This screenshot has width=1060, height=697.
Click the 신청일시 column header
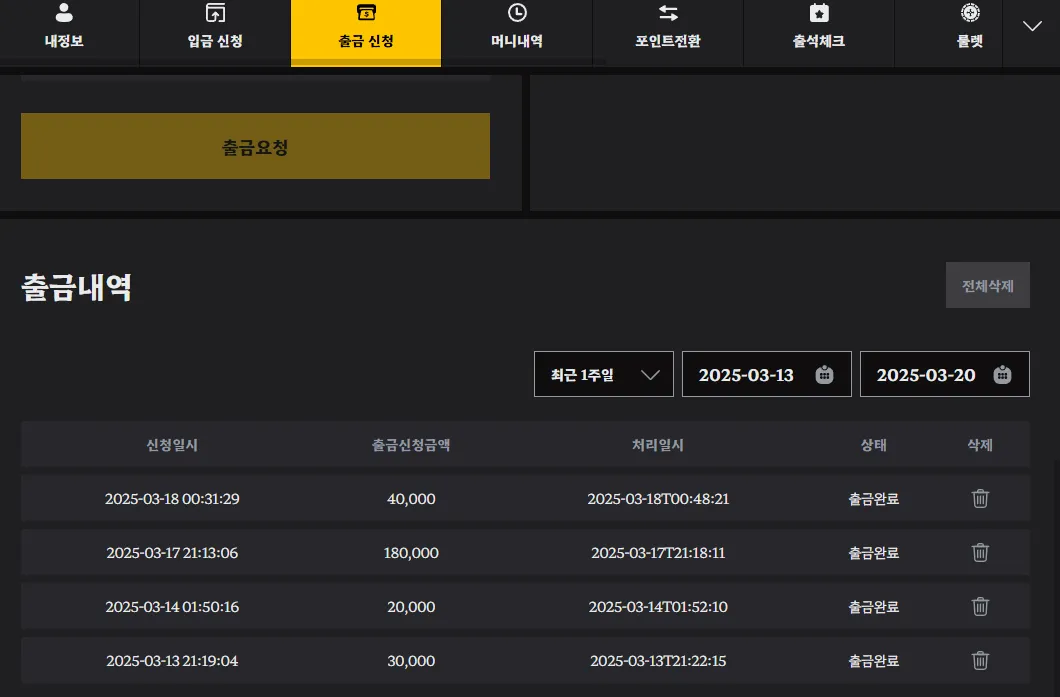[172, 445]
